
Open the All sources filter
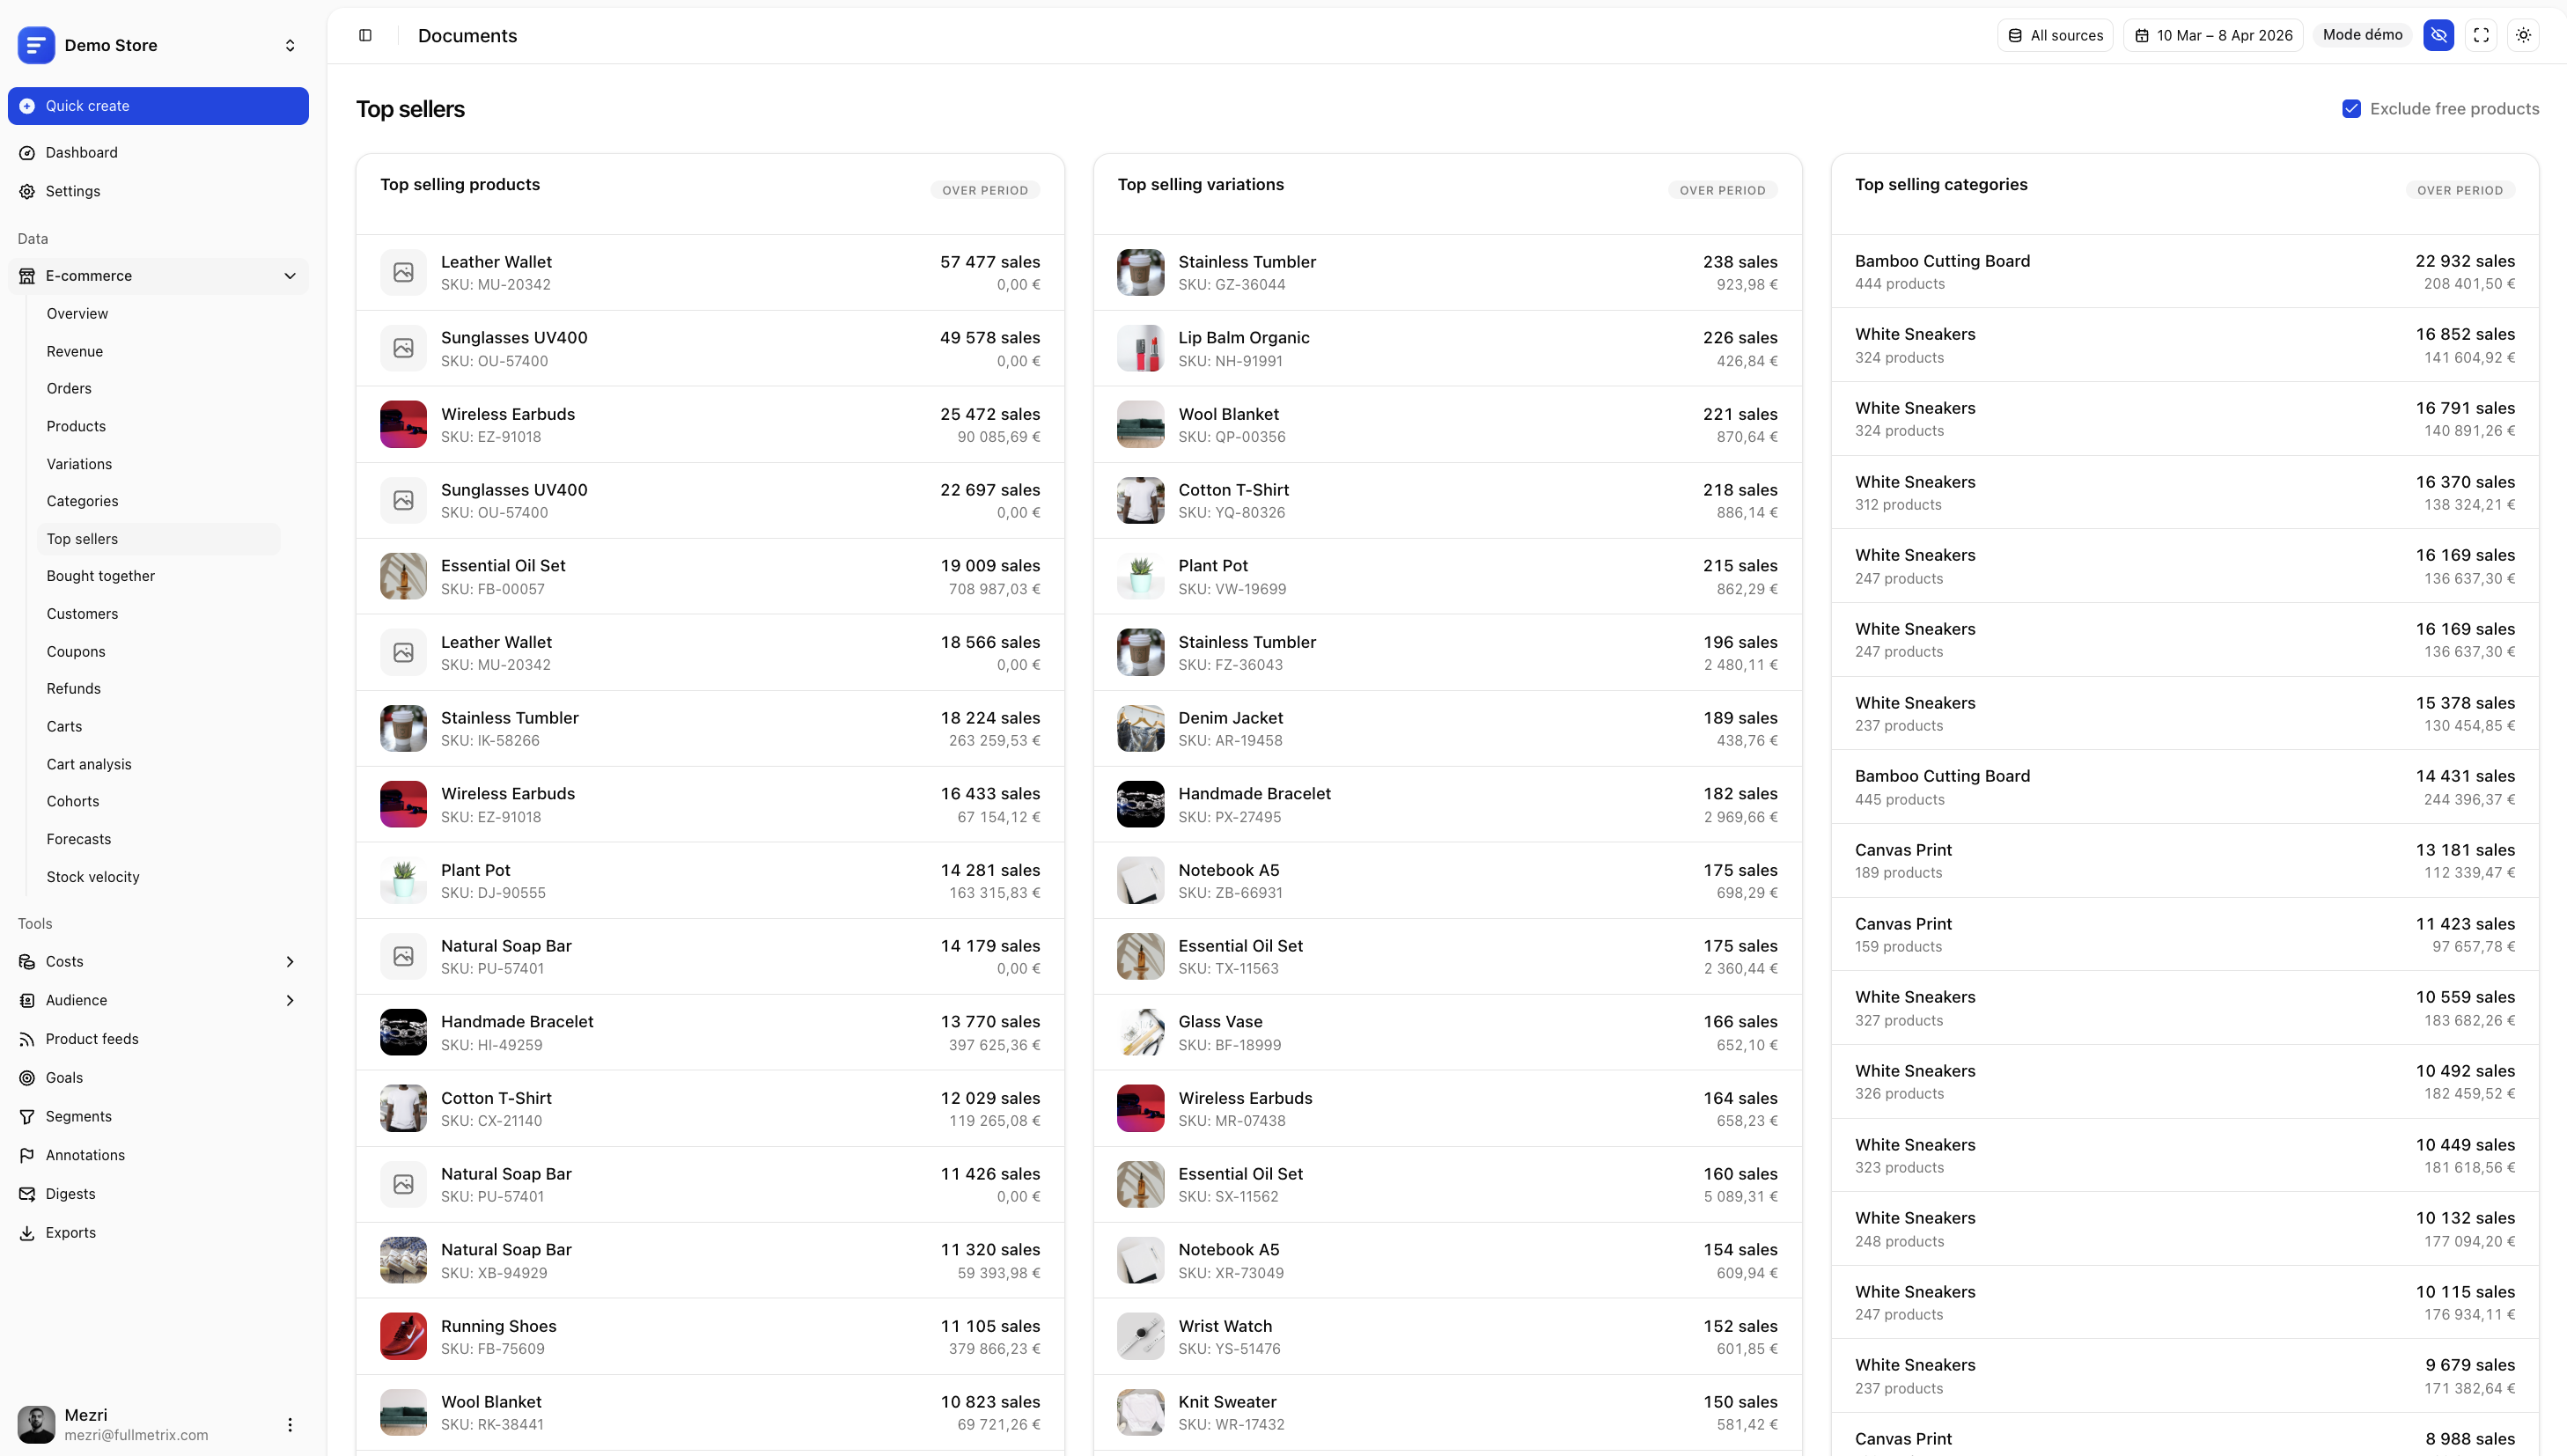click(x=2055, y=36)
